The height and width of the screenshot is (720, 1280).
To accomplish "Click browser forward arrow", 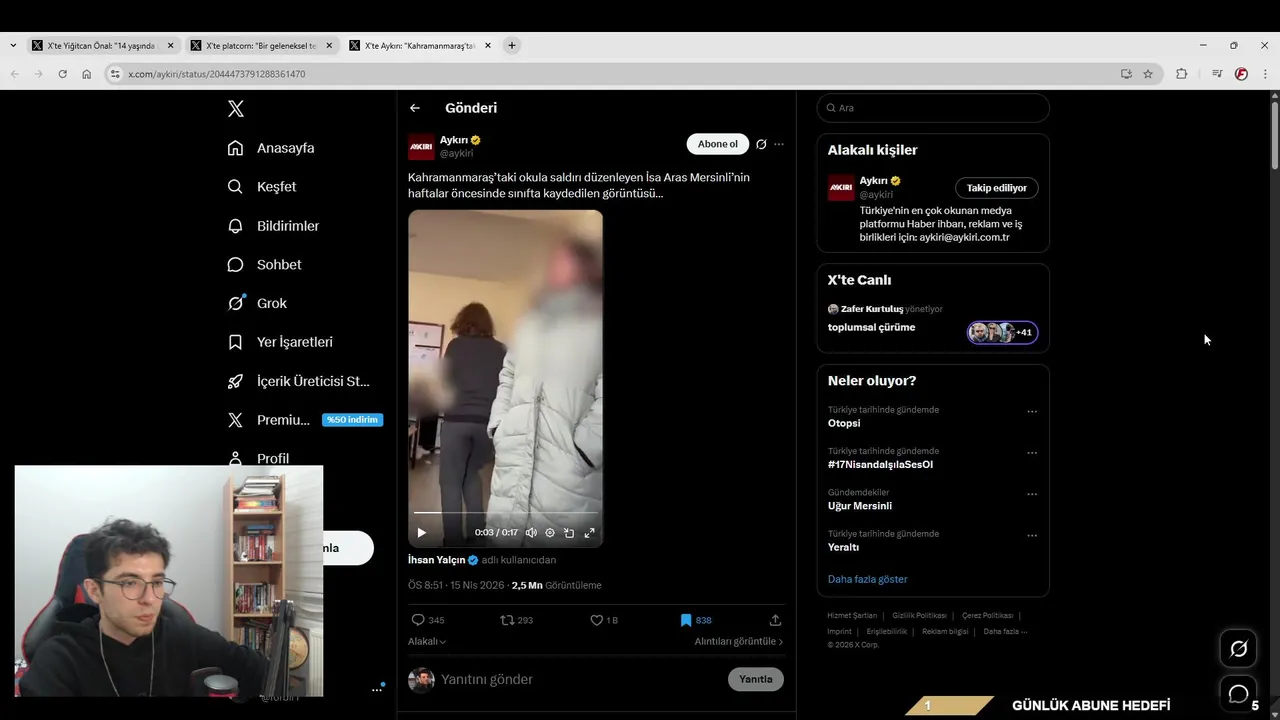I will click(38, 74).
